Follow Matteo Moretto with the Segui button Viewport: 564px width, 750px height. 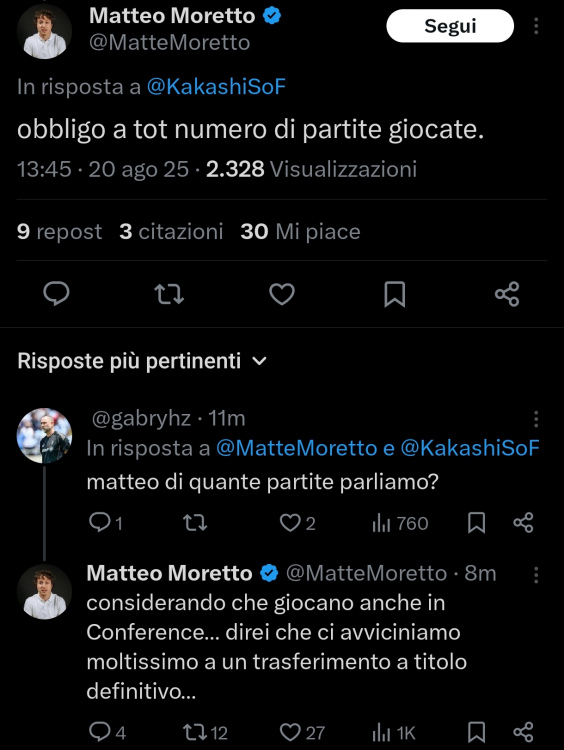(x=450, y=26)
